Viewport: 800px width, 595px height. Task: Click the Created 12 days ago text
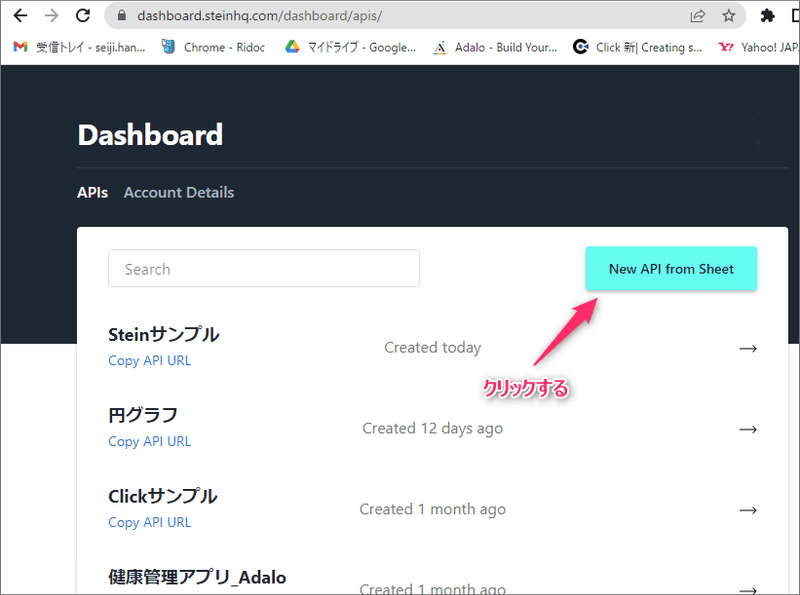[433, 429]
